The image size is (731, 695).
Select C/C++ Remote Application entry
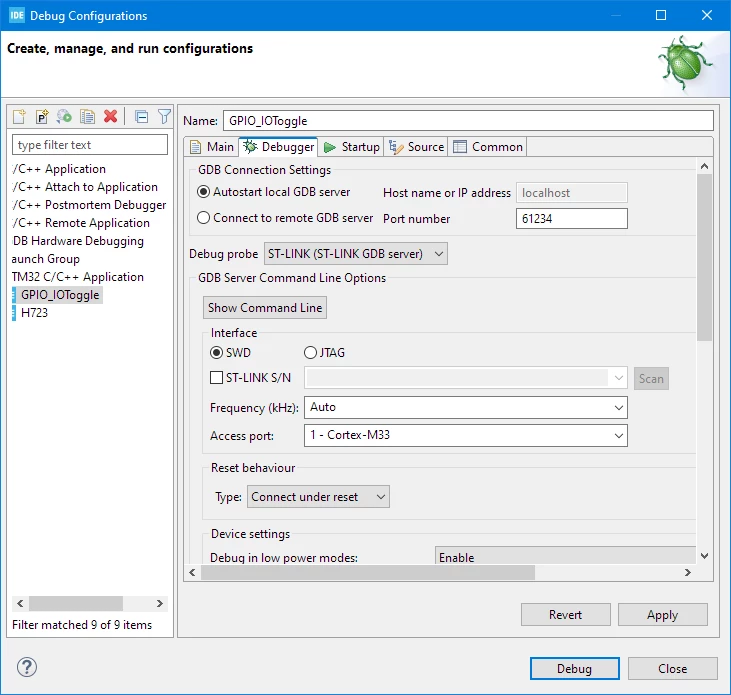click(x=82, y=223)
